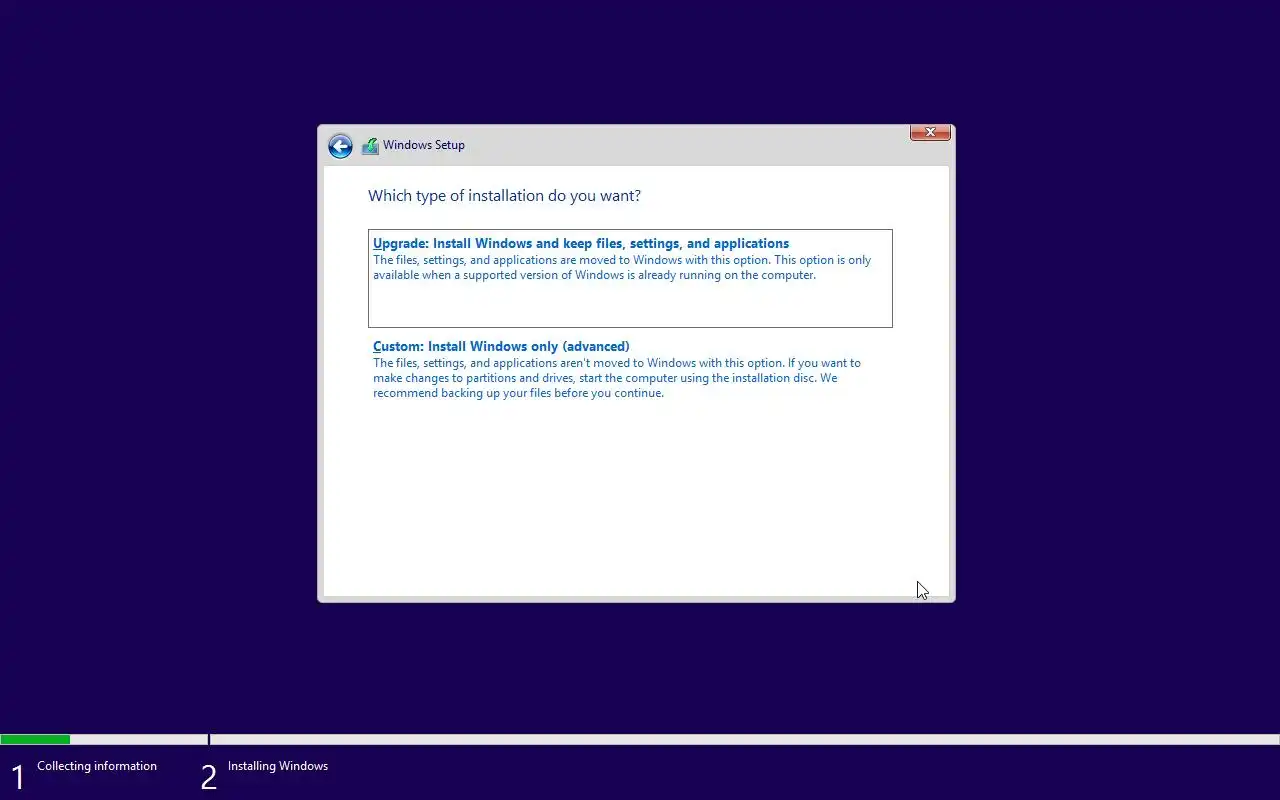Click the Custom option description paragraph
This screenshot has width=1280, height=800.
[617, 378]
